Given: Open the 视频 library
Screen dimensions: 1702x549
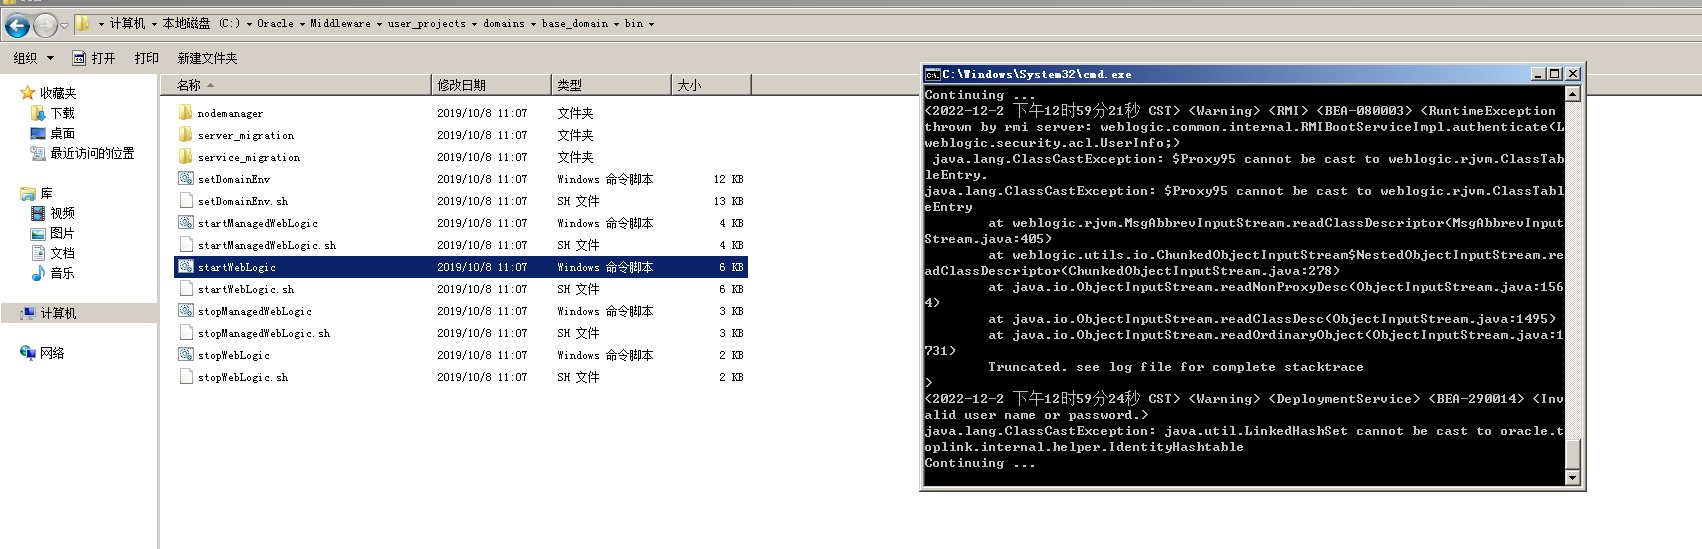Looking at the screenshot, I should point(63,213).
